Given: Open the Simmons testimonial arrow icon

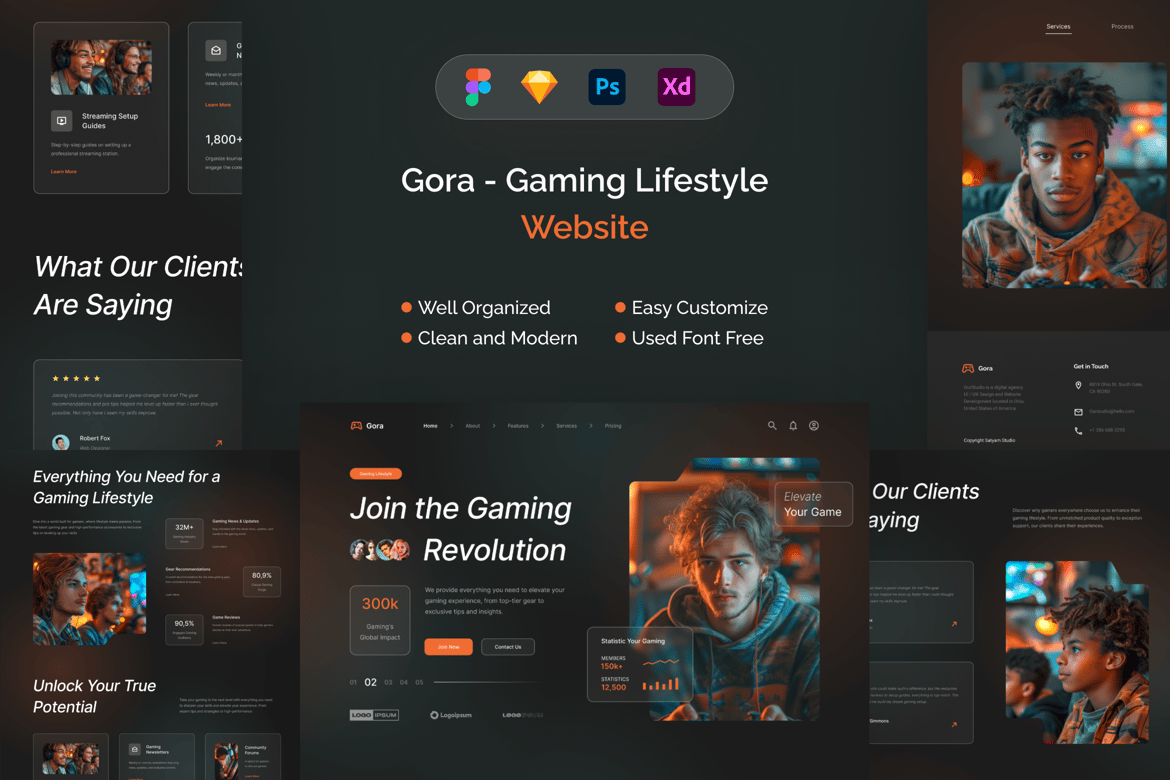Looking at the screenshot, I should 954,724.
